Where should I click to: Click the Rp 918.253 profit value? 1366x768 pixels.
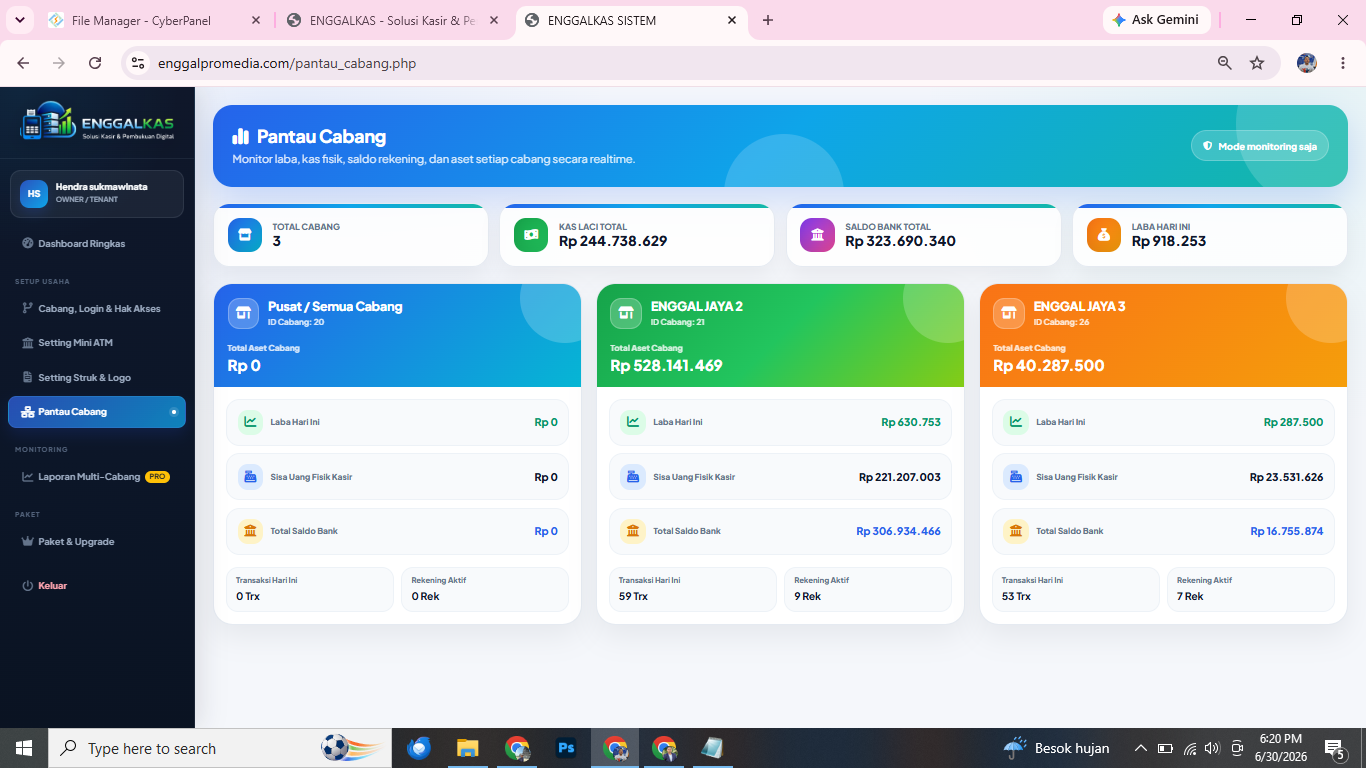[1169, 241]
